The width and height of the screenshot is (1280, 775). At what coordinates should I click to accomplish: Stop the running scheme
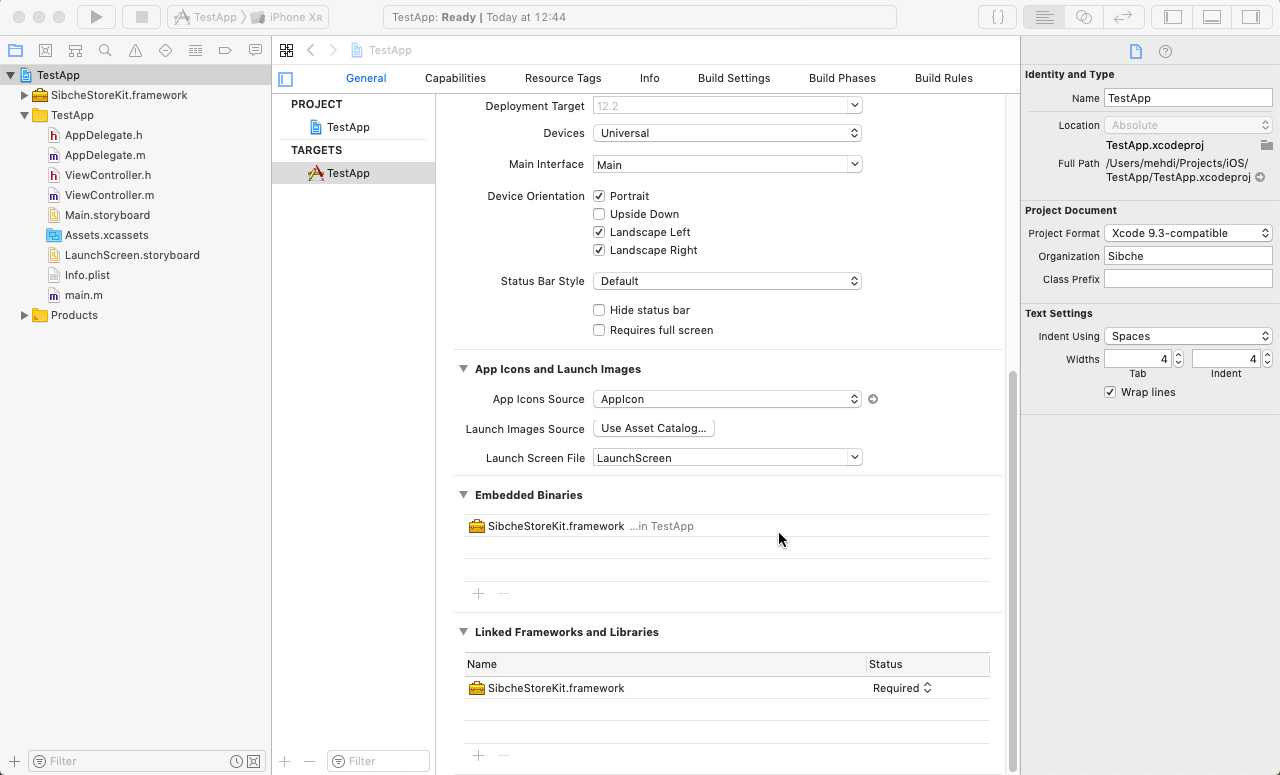tap(141, 17)
